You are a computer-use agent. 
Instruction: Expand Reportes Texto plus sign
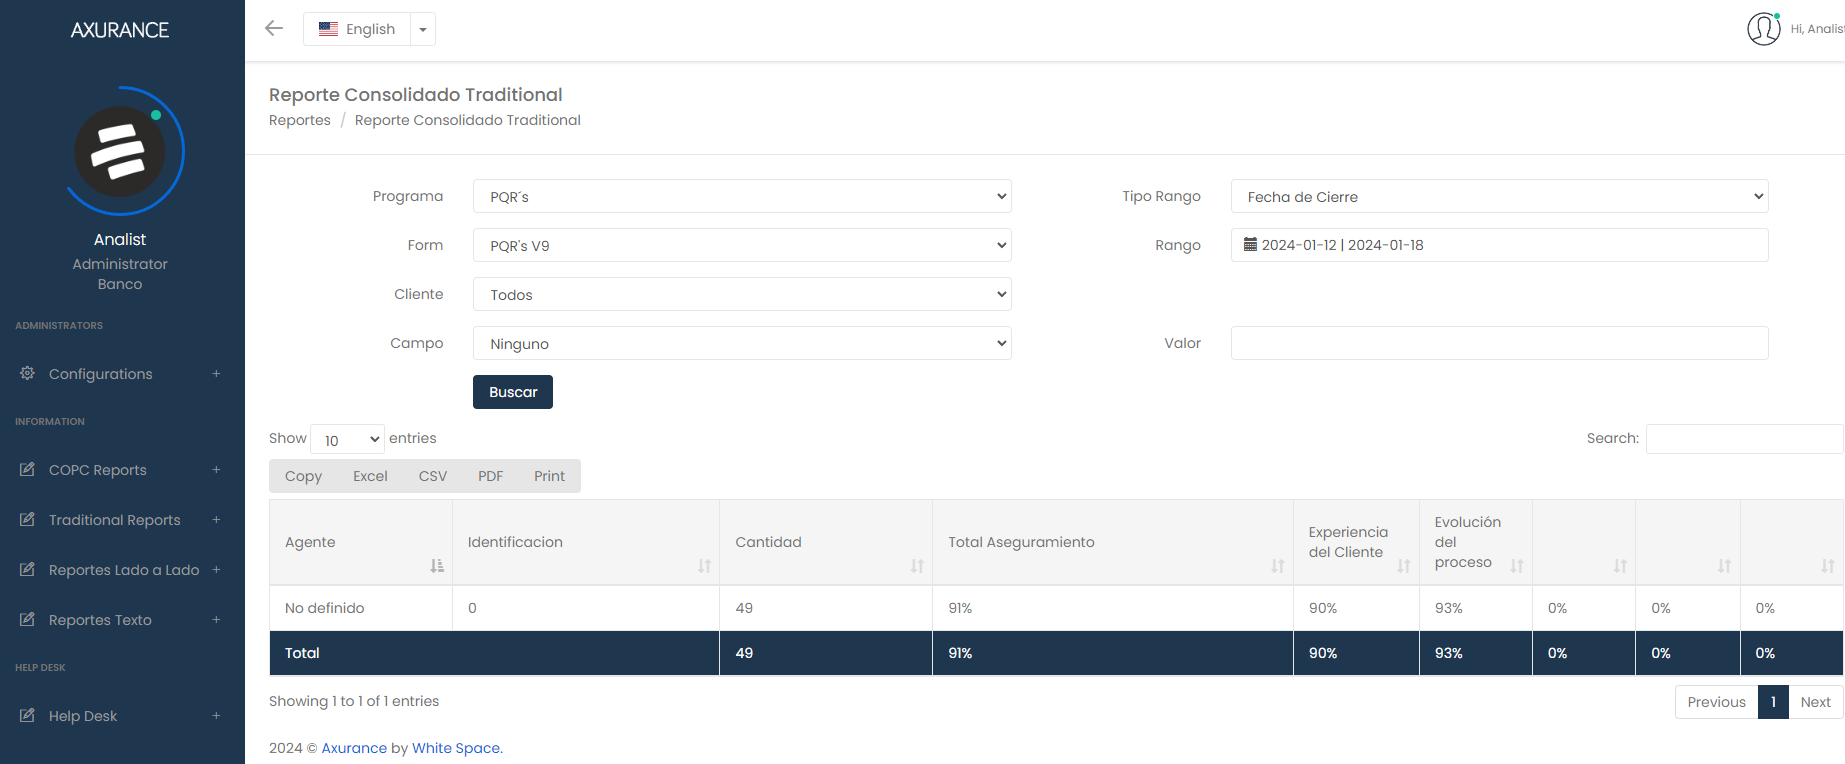pos(216,620)
